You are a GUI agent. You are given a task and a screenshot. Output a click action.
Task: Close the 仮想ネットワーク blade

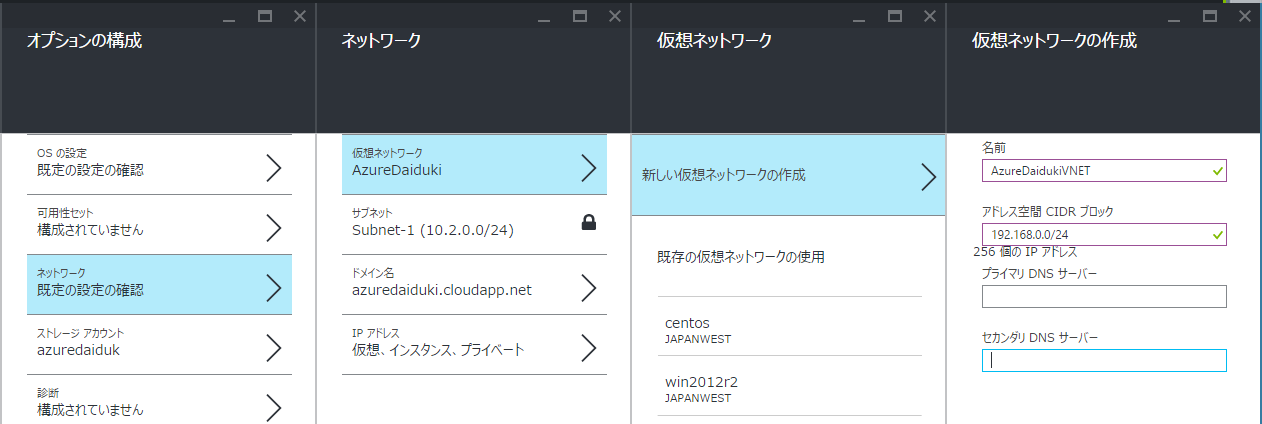(930, 16)
